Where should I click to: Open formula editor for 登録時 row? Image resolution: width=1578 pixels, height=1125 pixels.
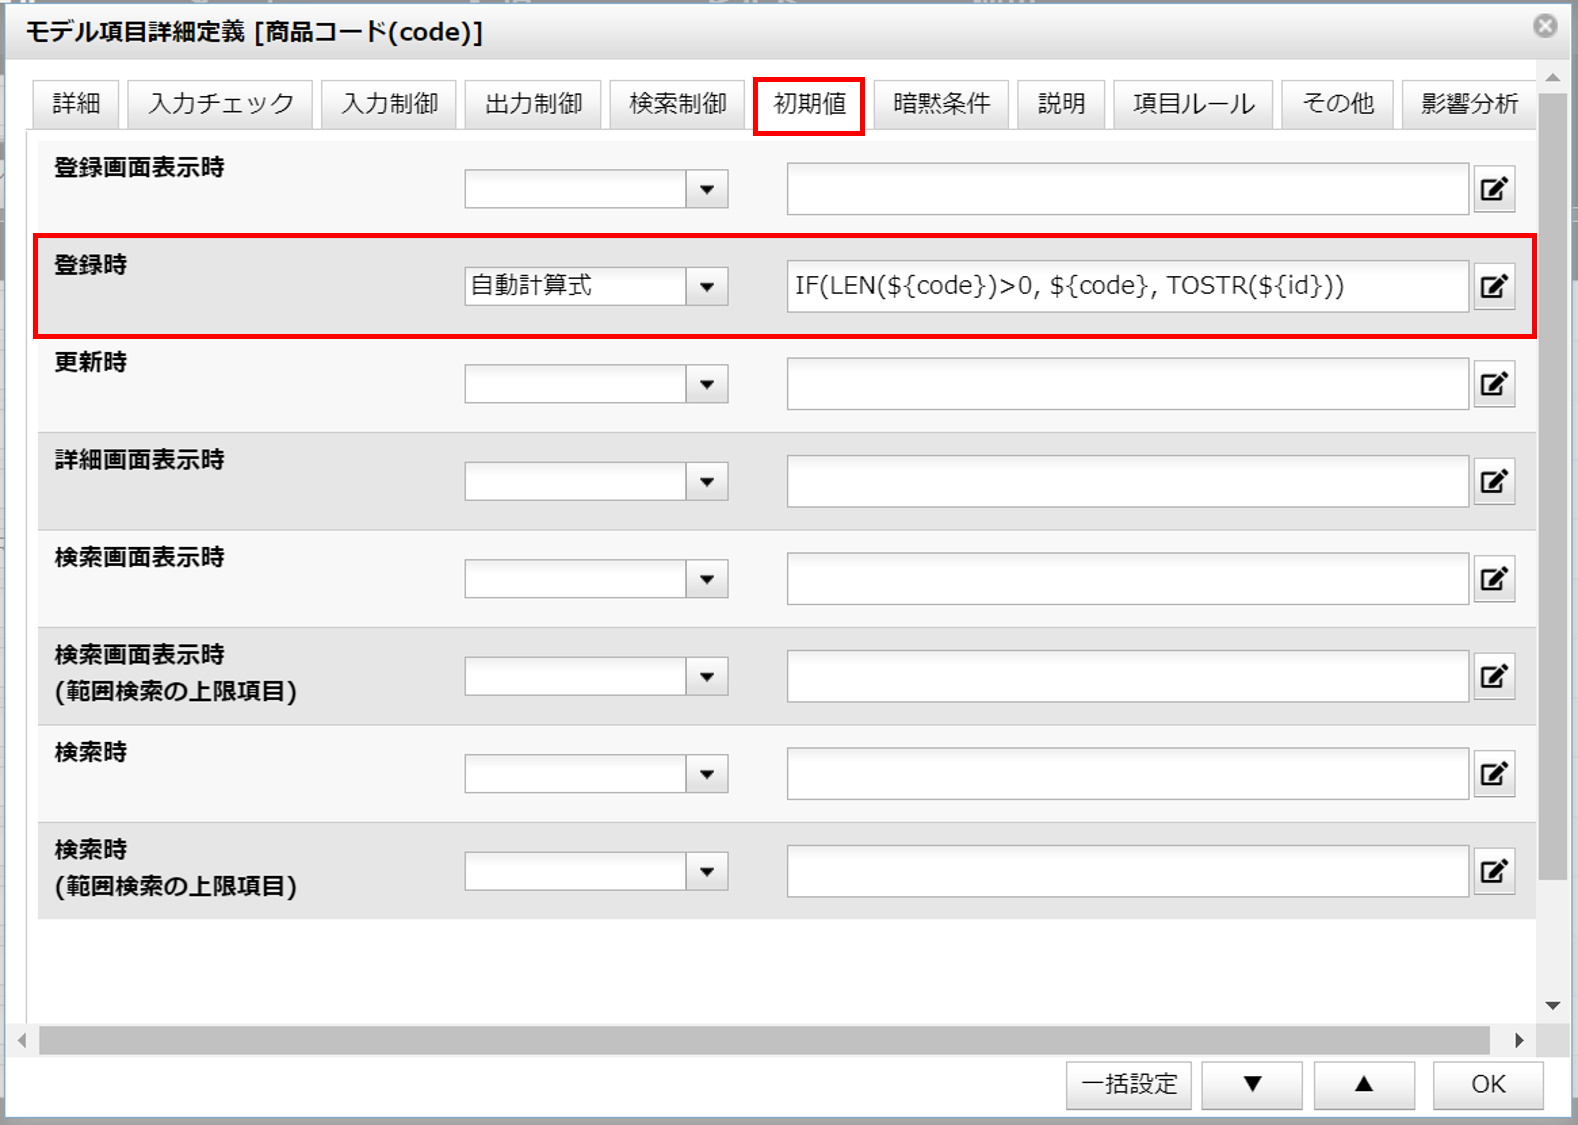coord(1494,287)
